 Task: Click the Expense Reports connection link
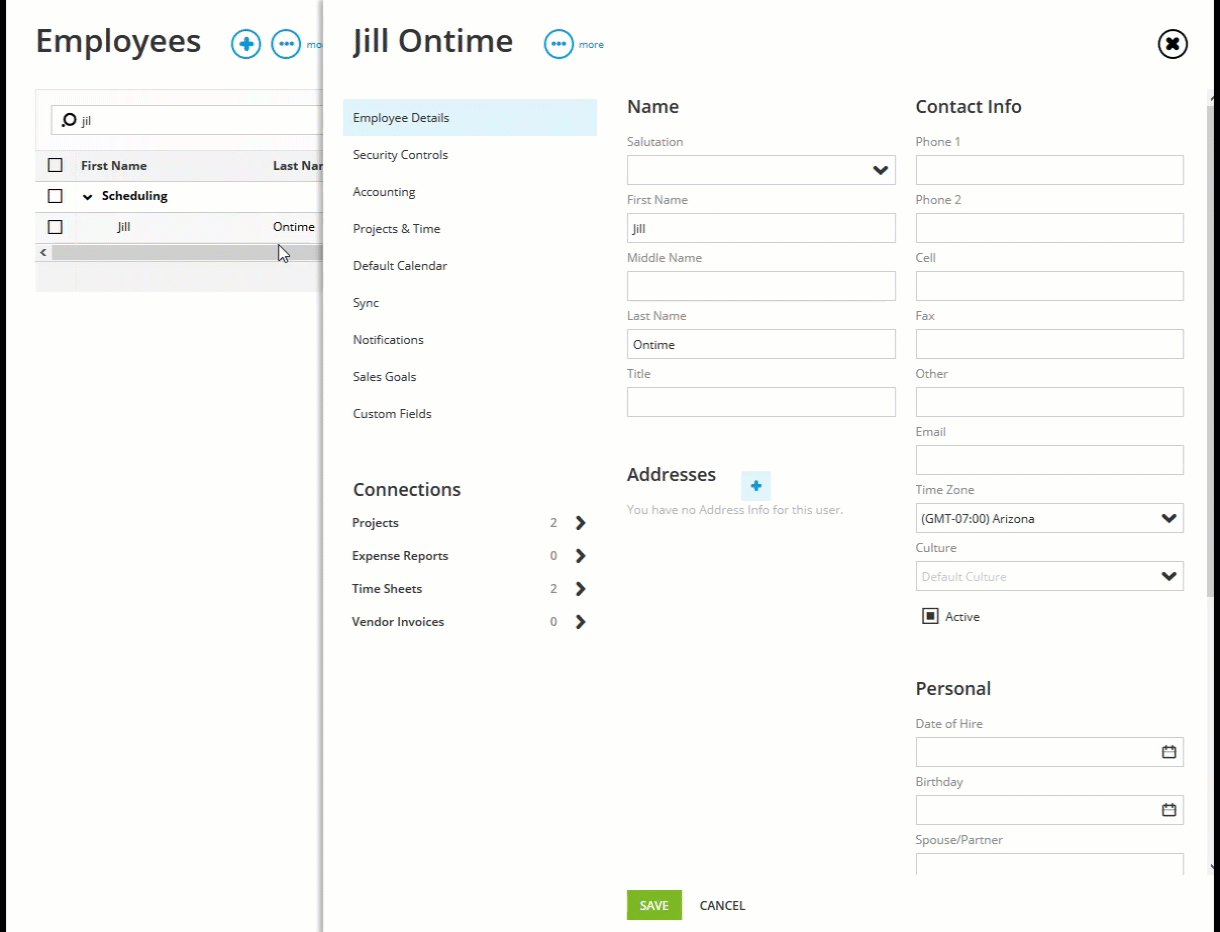click(x=400, y=556)
